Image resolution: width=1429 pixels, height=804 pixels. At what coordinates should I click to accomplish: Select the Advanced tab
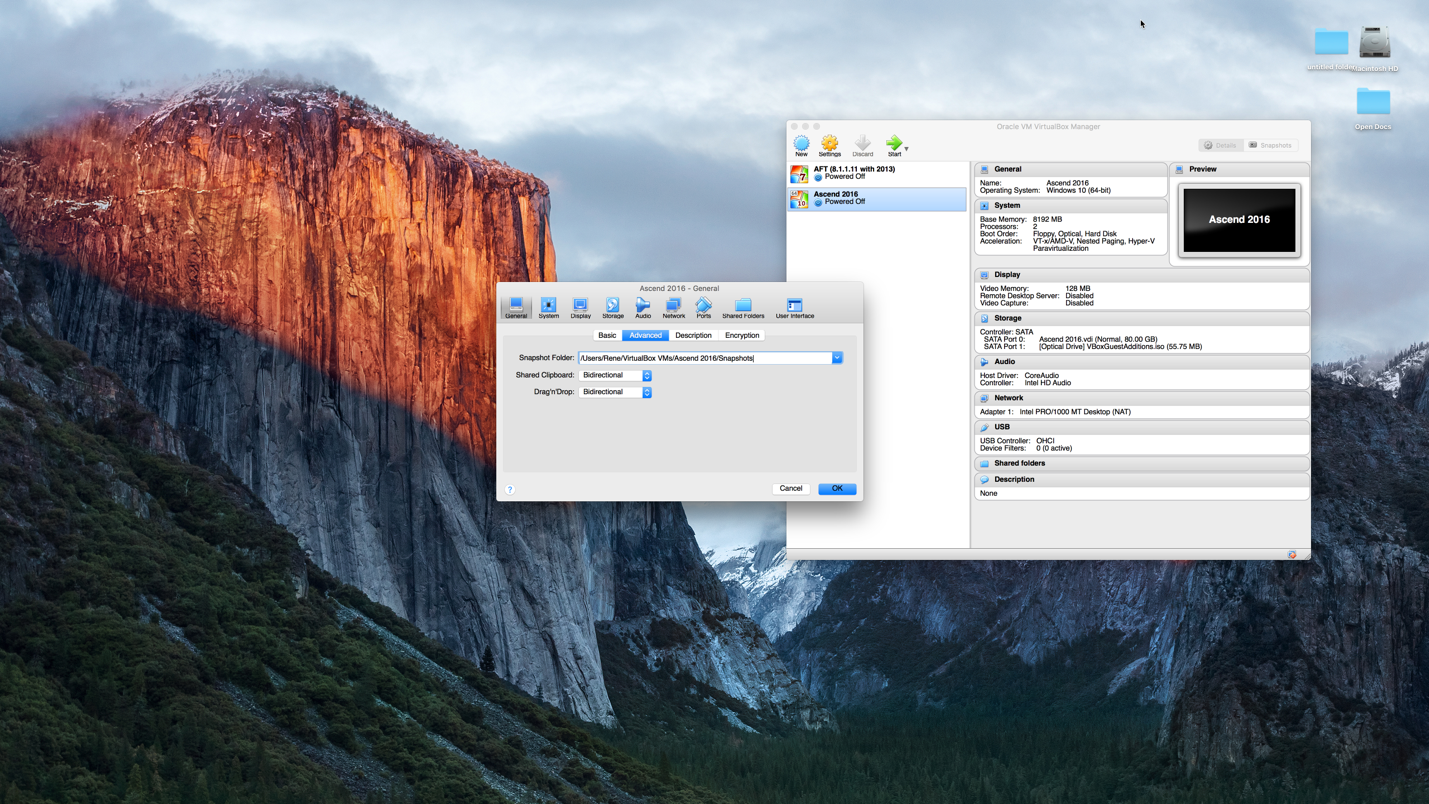pos(645,336)
